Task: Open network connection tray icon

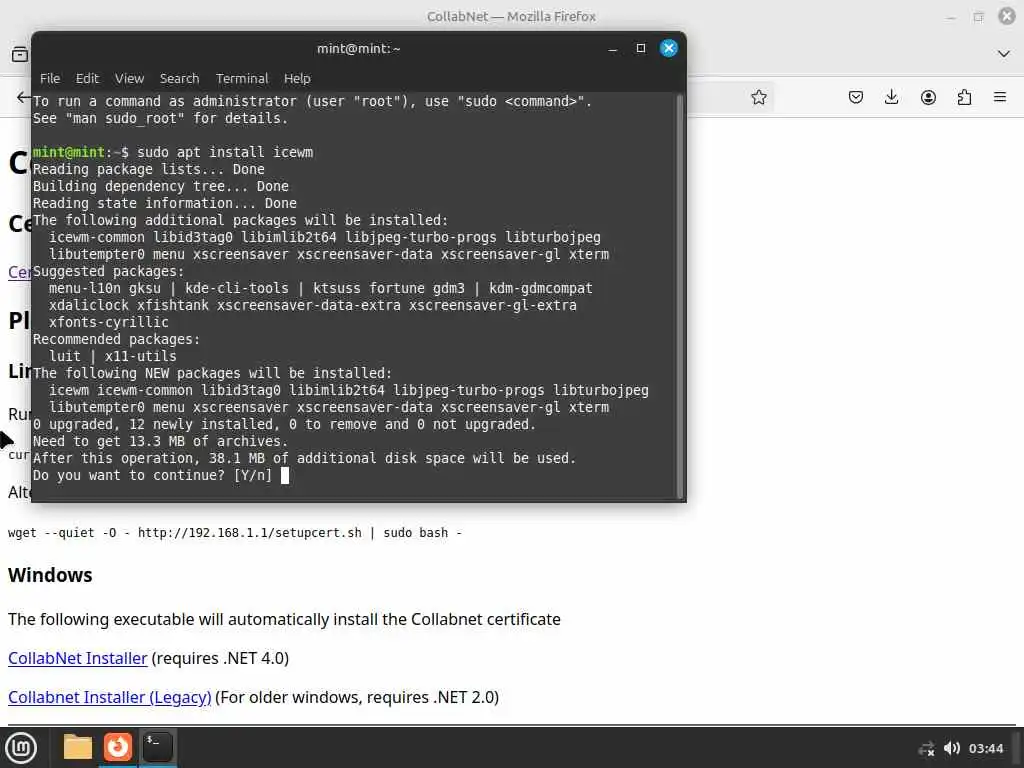Action: point(926,748)
